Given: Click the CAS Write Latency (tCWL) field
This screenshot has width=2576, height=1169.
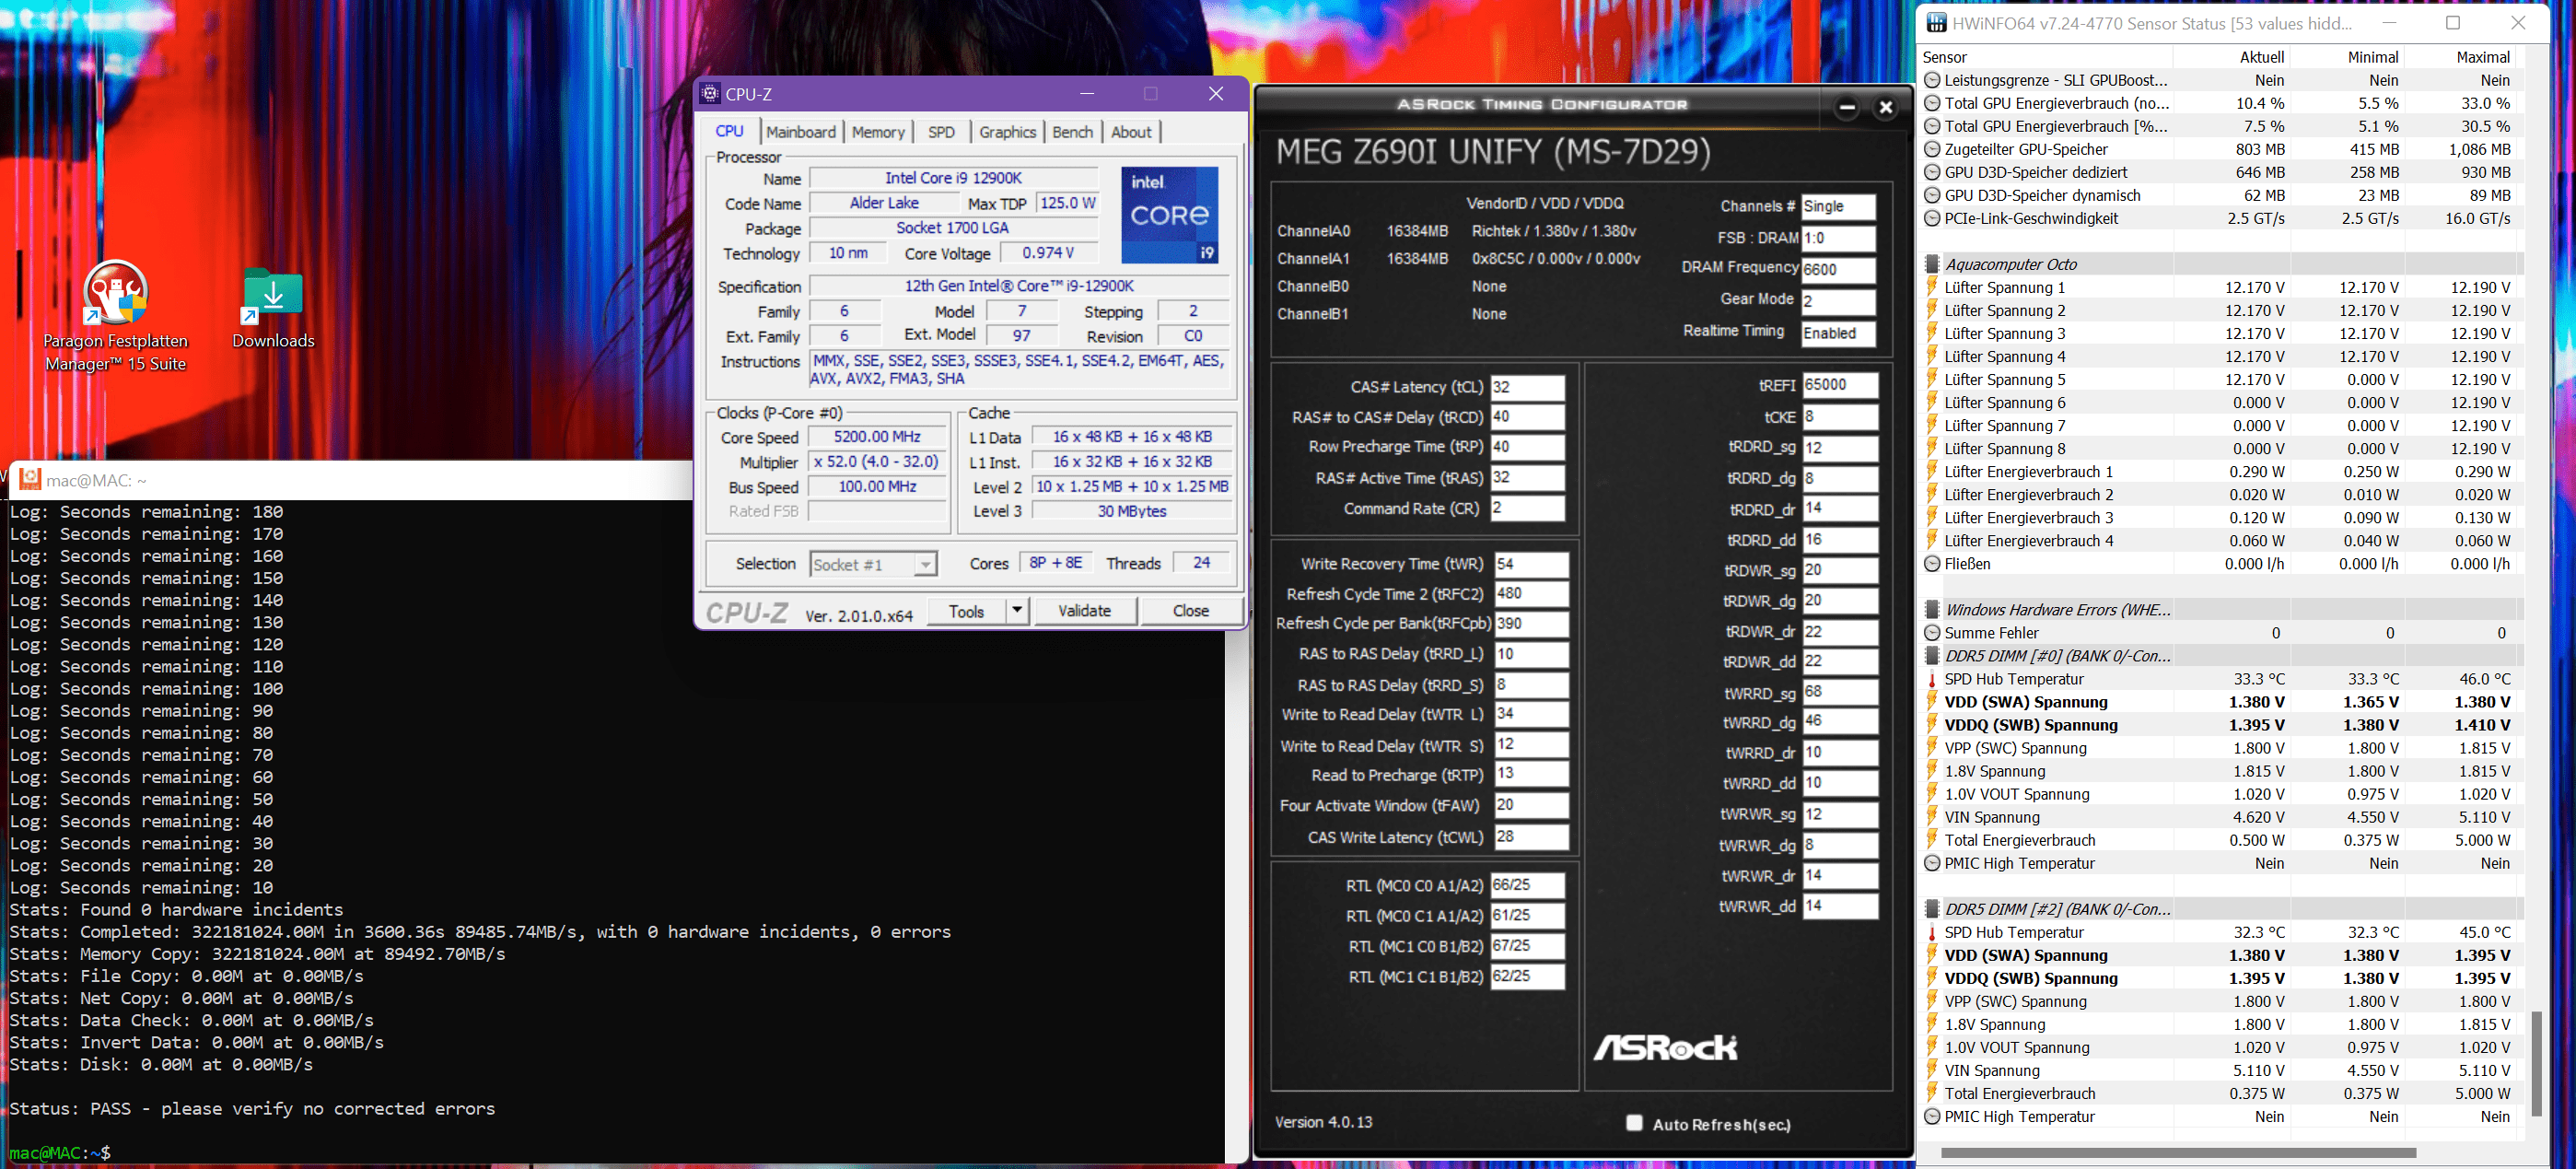Looking at the screenshot, I should [x=1531, y=837].
